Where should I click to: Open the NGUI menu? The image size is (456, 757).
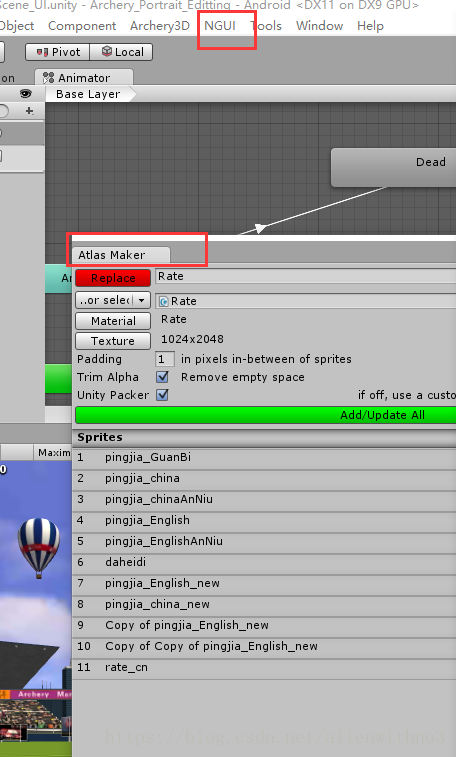(220, 26)
